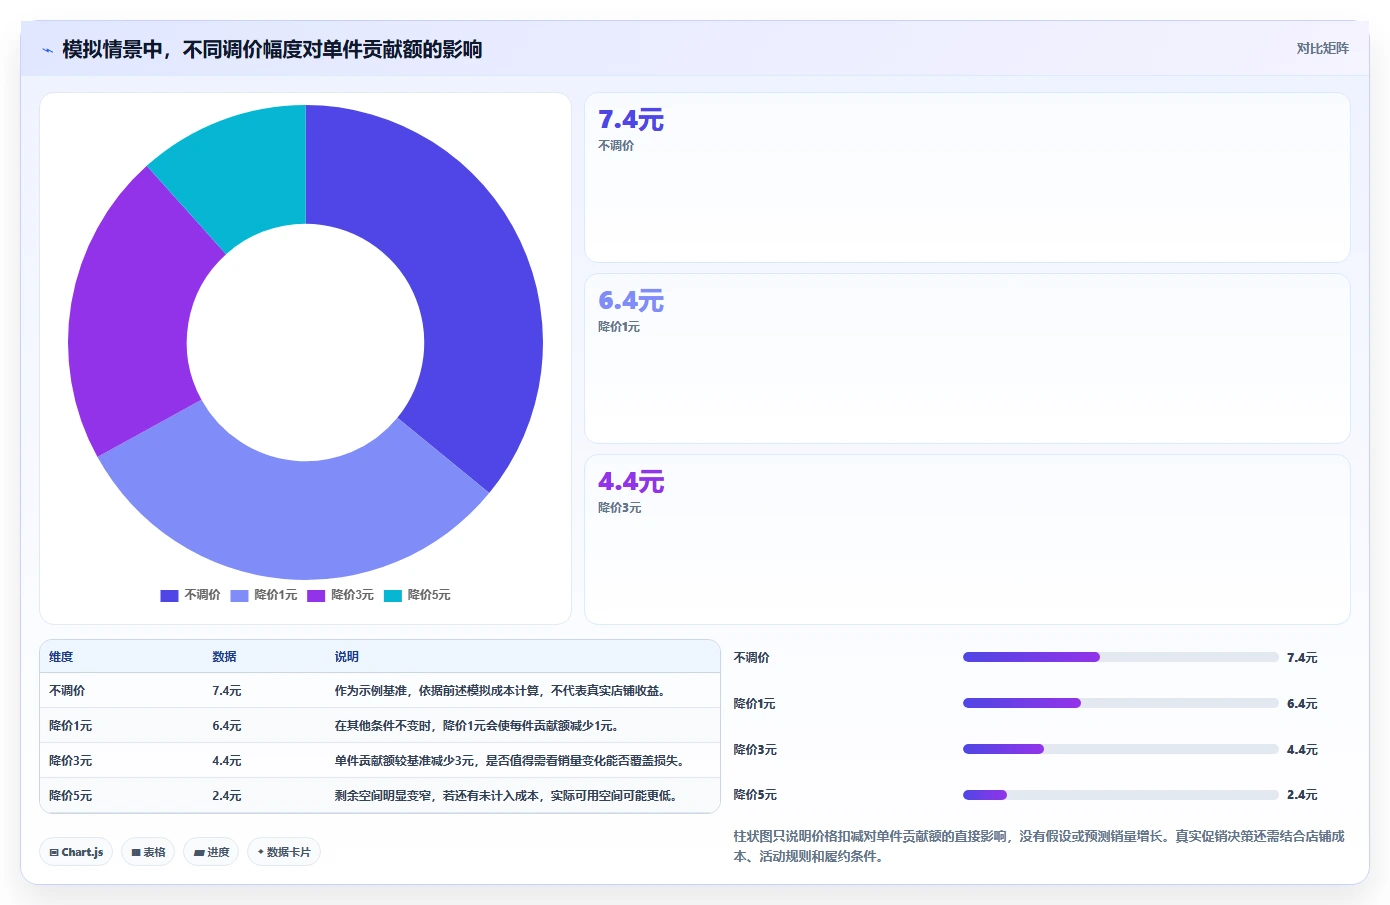Click the title icon beside 模拟情景中
This screenshot has height=905, width=1390.
click(47, 50)
